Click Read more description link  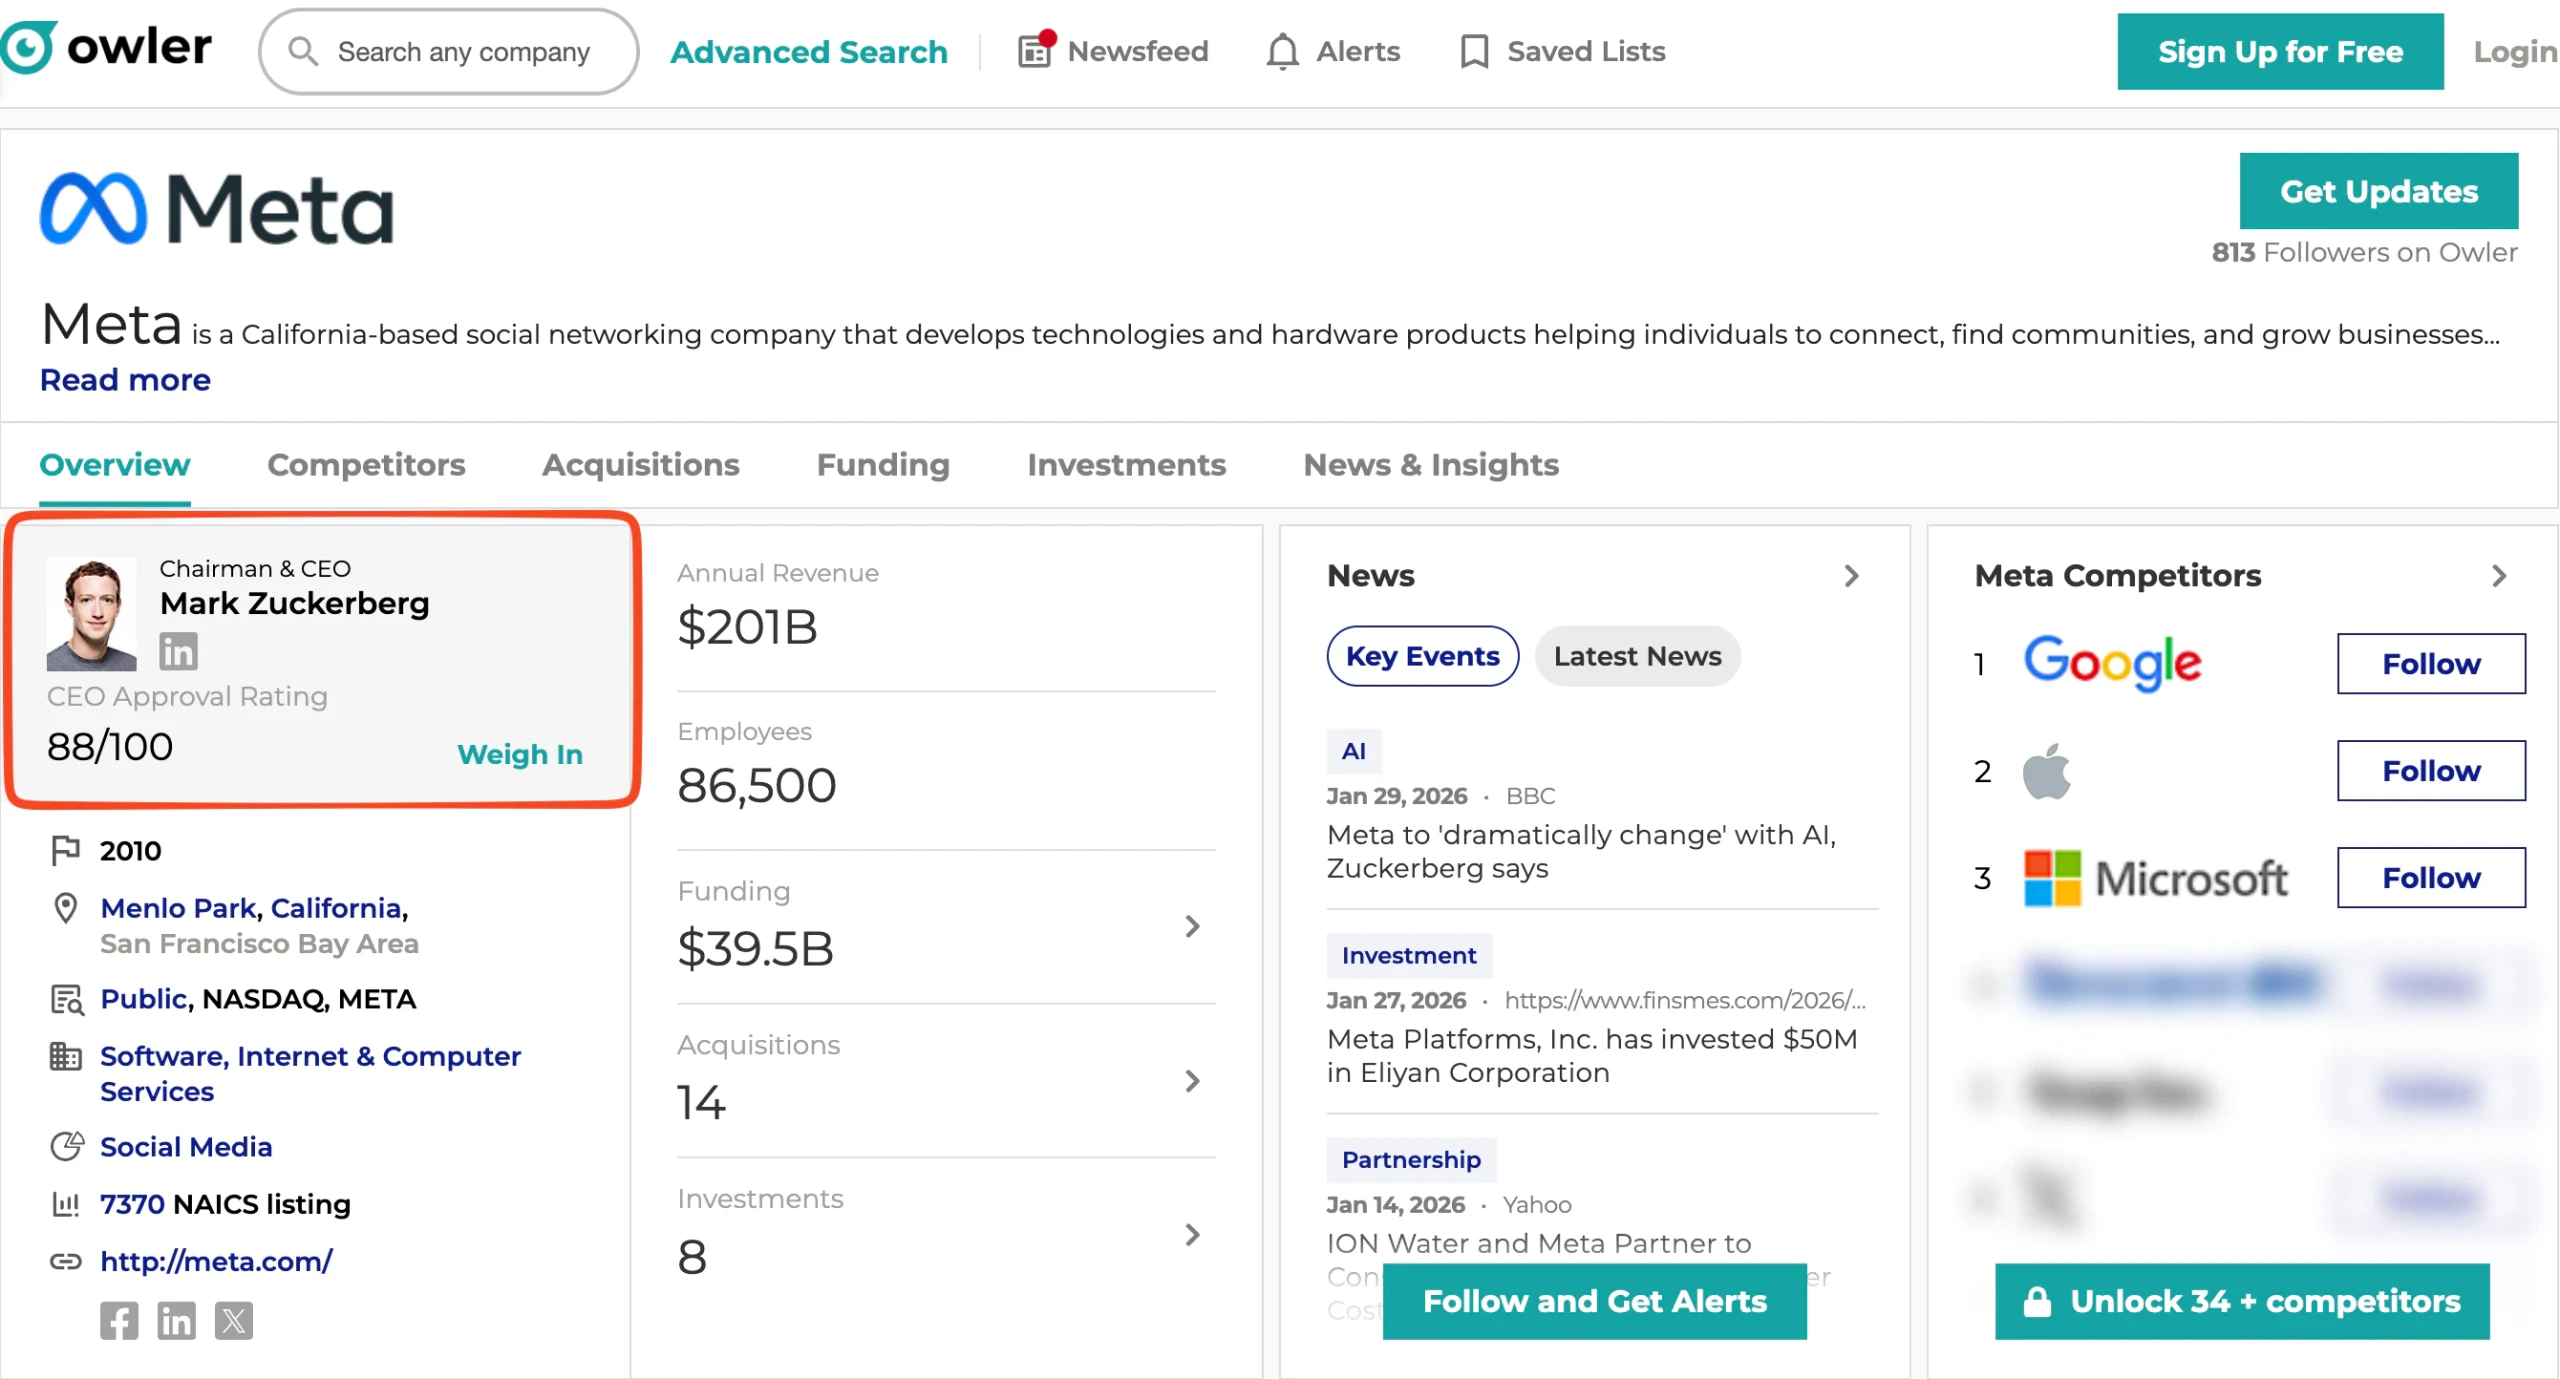pos(125,380)
